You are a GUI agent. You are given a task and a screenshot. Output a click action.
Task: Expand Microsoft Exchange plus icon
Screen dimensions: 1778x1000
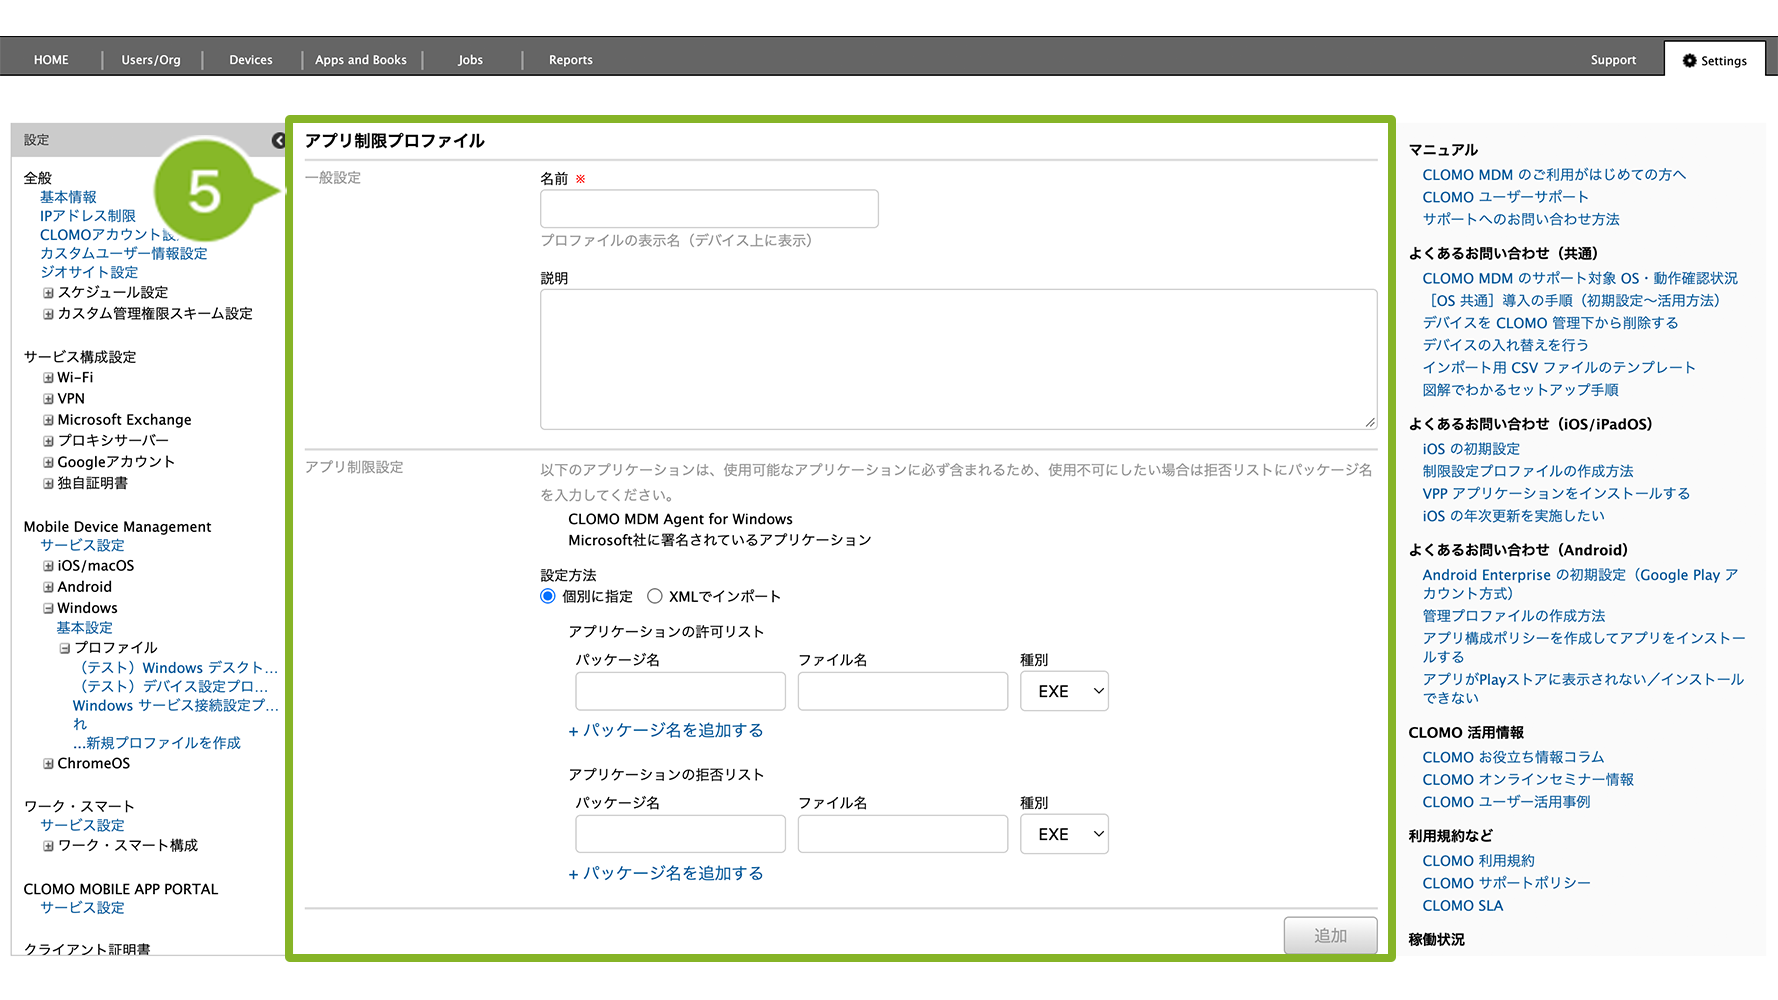48,420
